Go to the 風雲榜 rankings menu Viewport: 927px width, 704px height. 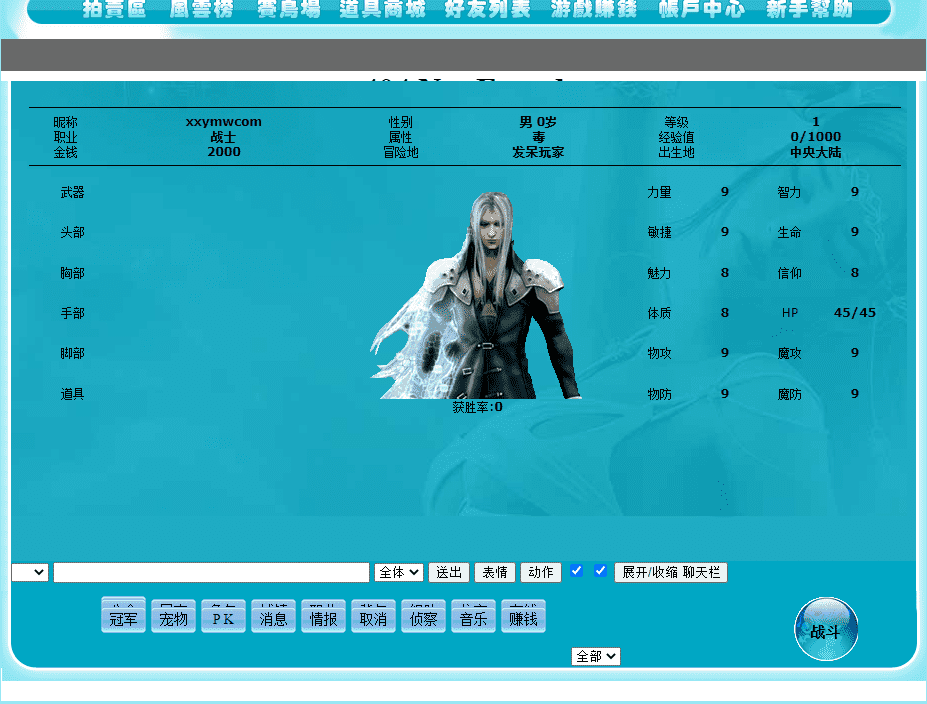[x=202, y=9]
